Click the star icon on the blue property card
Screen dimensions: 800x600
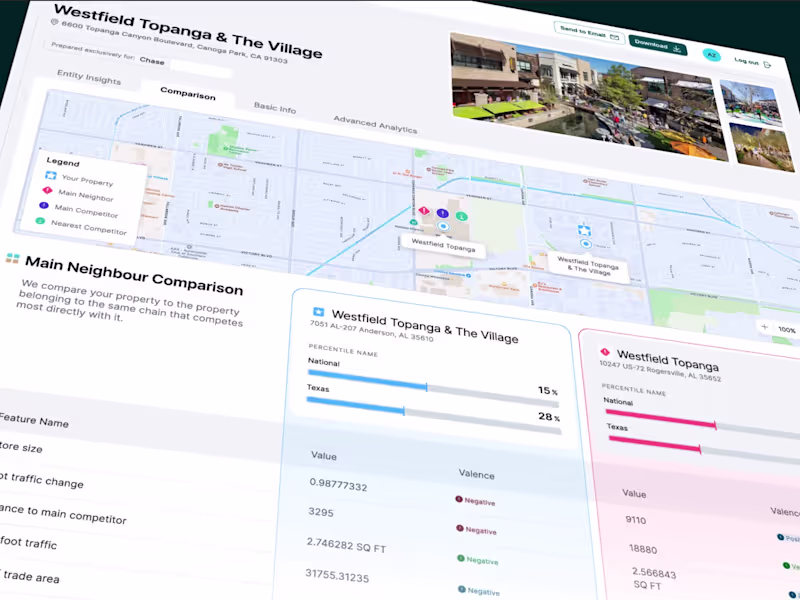[x=318, y=311]
